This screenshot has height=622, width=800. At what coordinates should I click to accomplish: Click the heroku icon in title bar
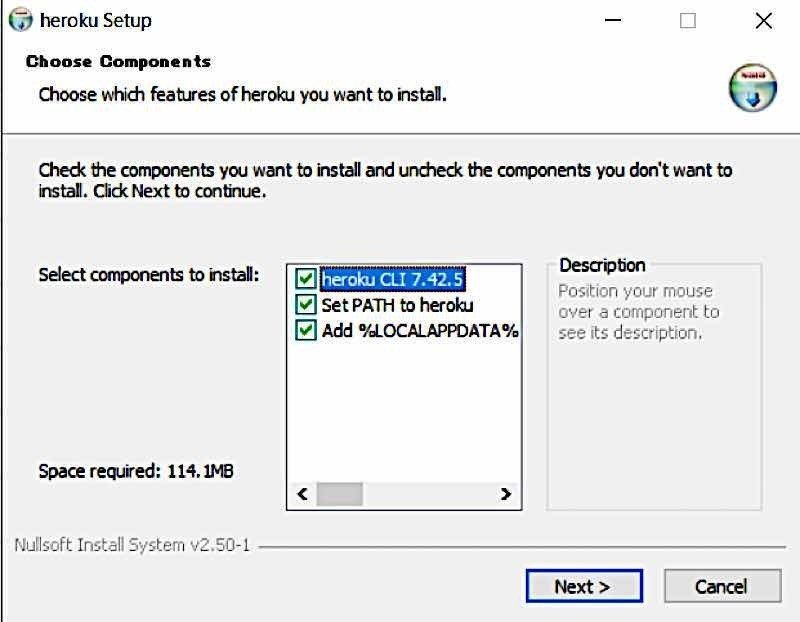pyautogui.click(x=20, y=20)
